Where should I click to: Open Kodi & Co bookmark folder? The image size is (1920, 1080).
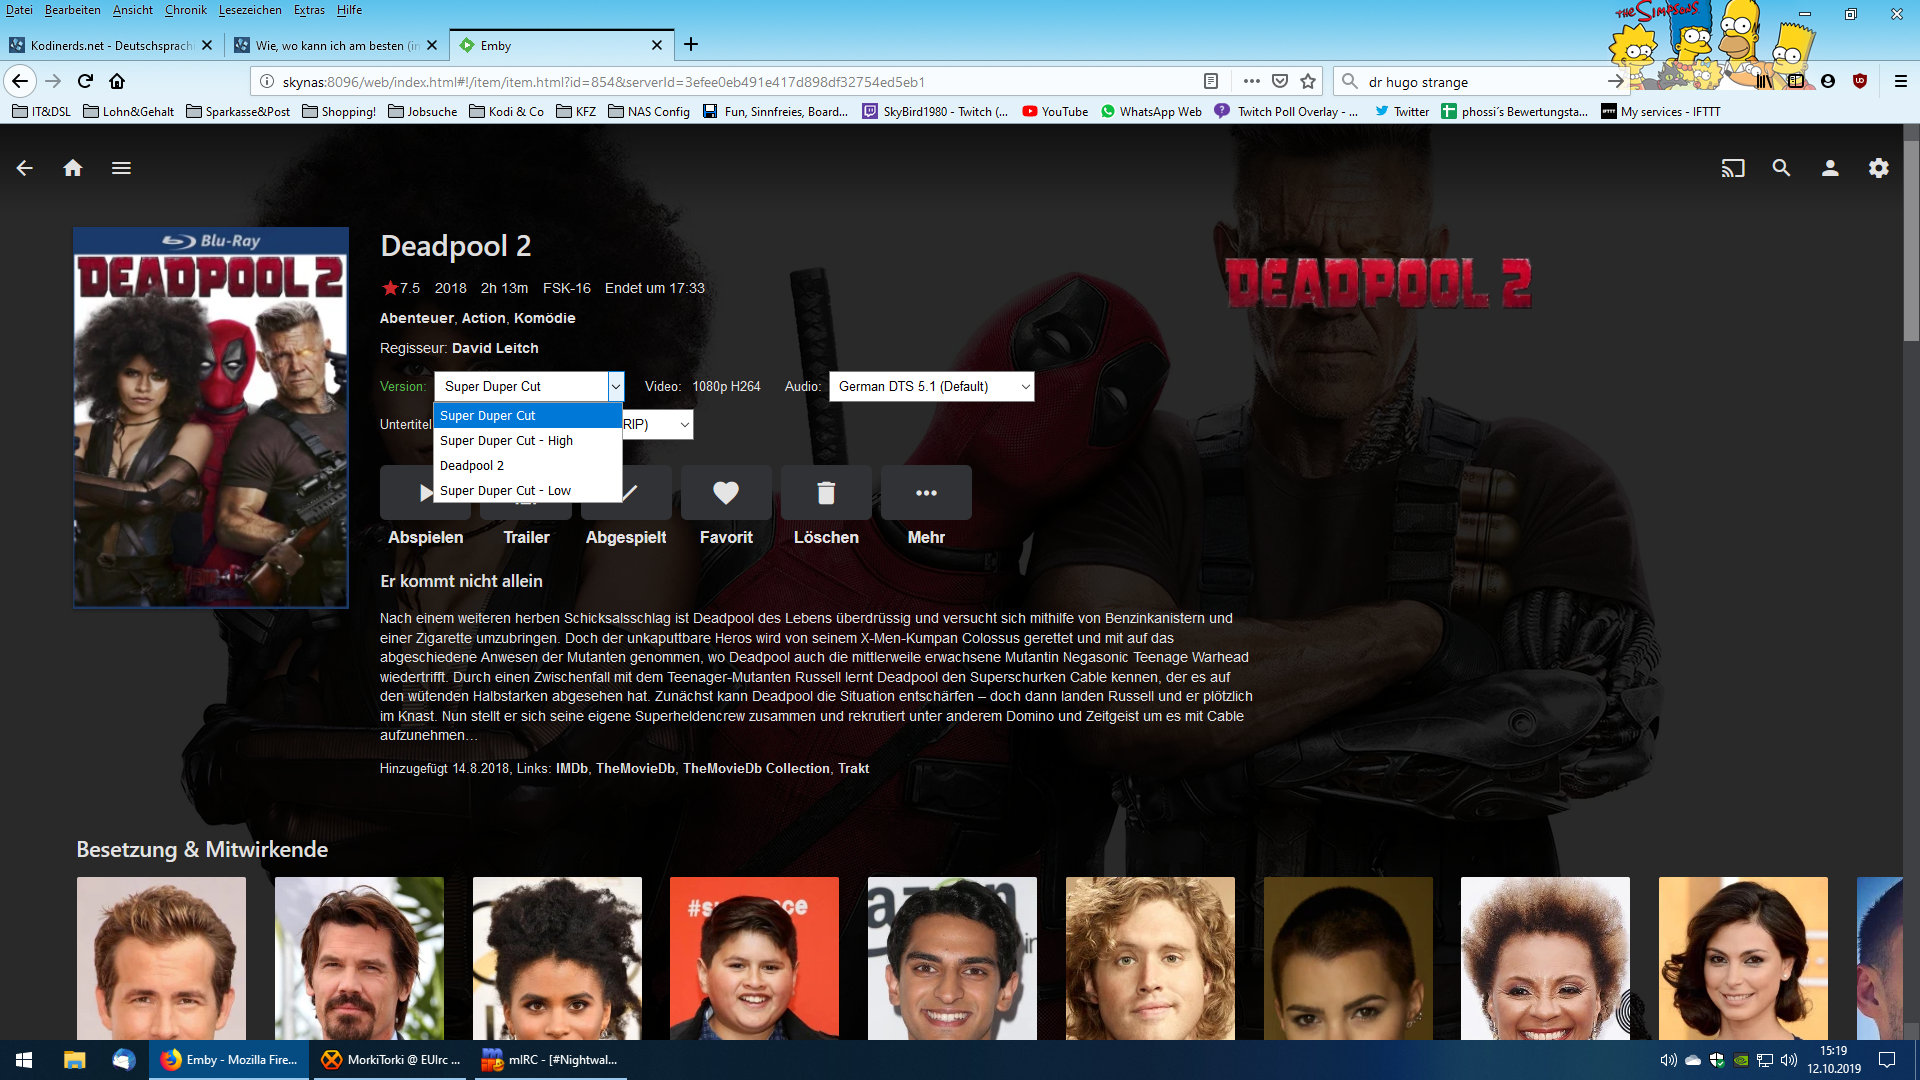click(507, 111)
